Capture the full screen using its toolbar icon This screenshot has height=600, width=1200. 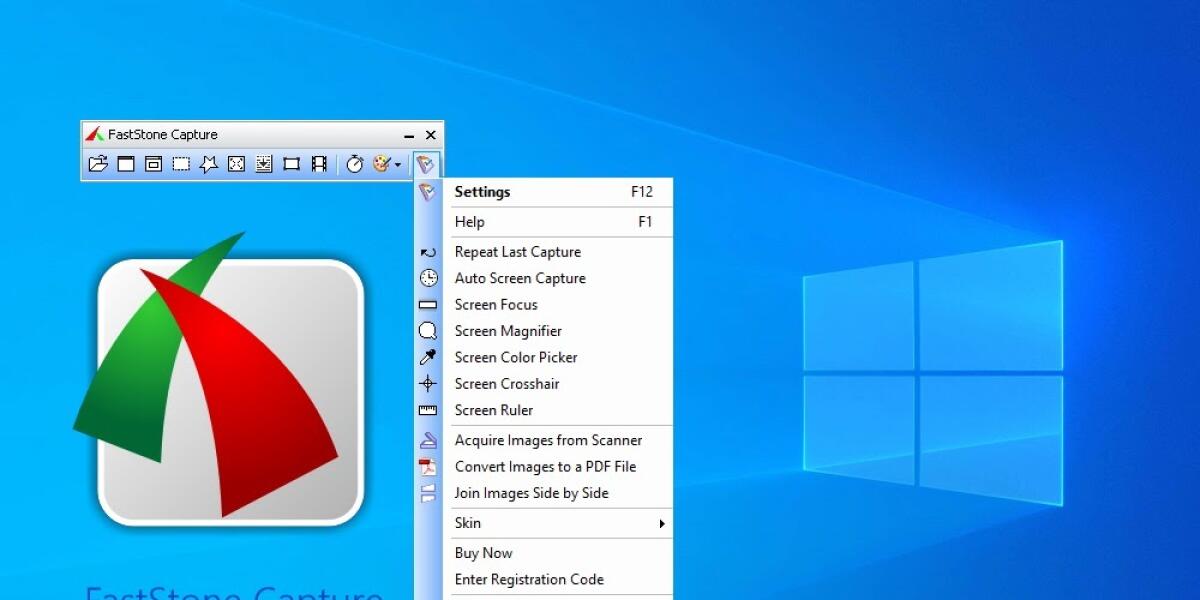pos(235,164)
